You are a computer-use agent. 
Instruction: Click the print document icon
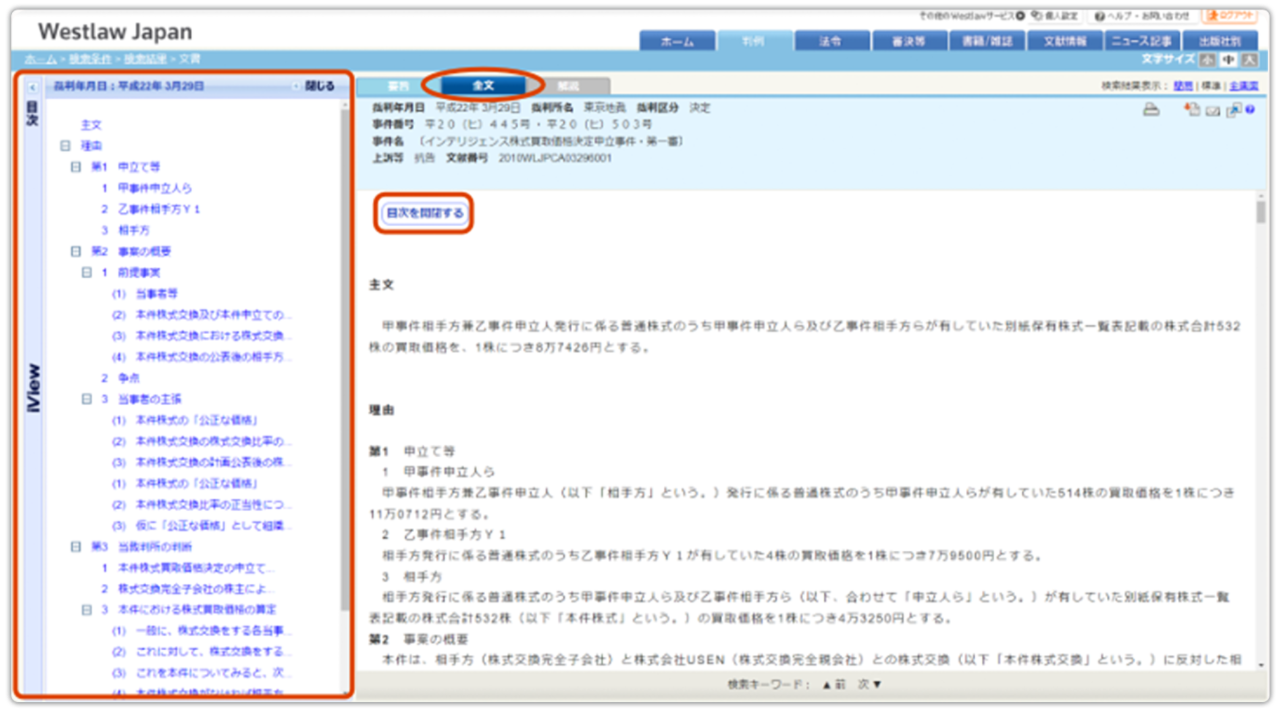click(x=1151, y=109)
